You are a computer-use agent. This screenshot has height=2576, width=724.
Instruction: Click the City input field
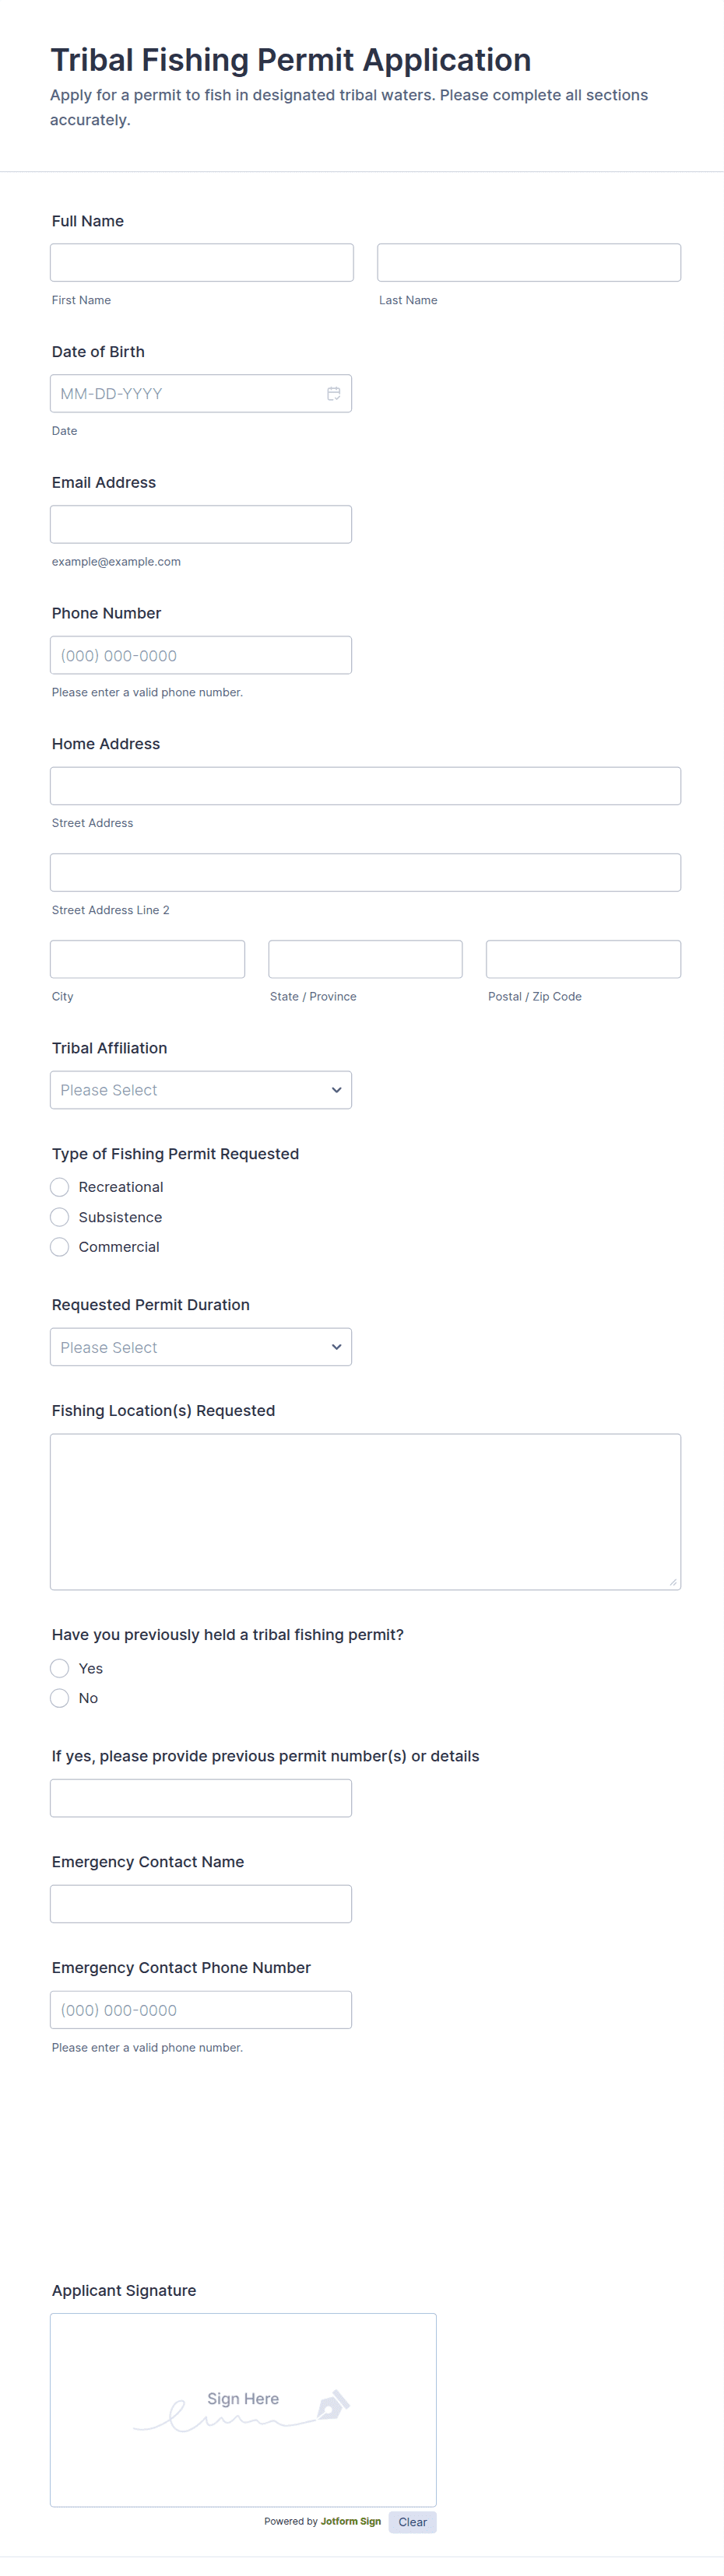[x=147, y=959]
